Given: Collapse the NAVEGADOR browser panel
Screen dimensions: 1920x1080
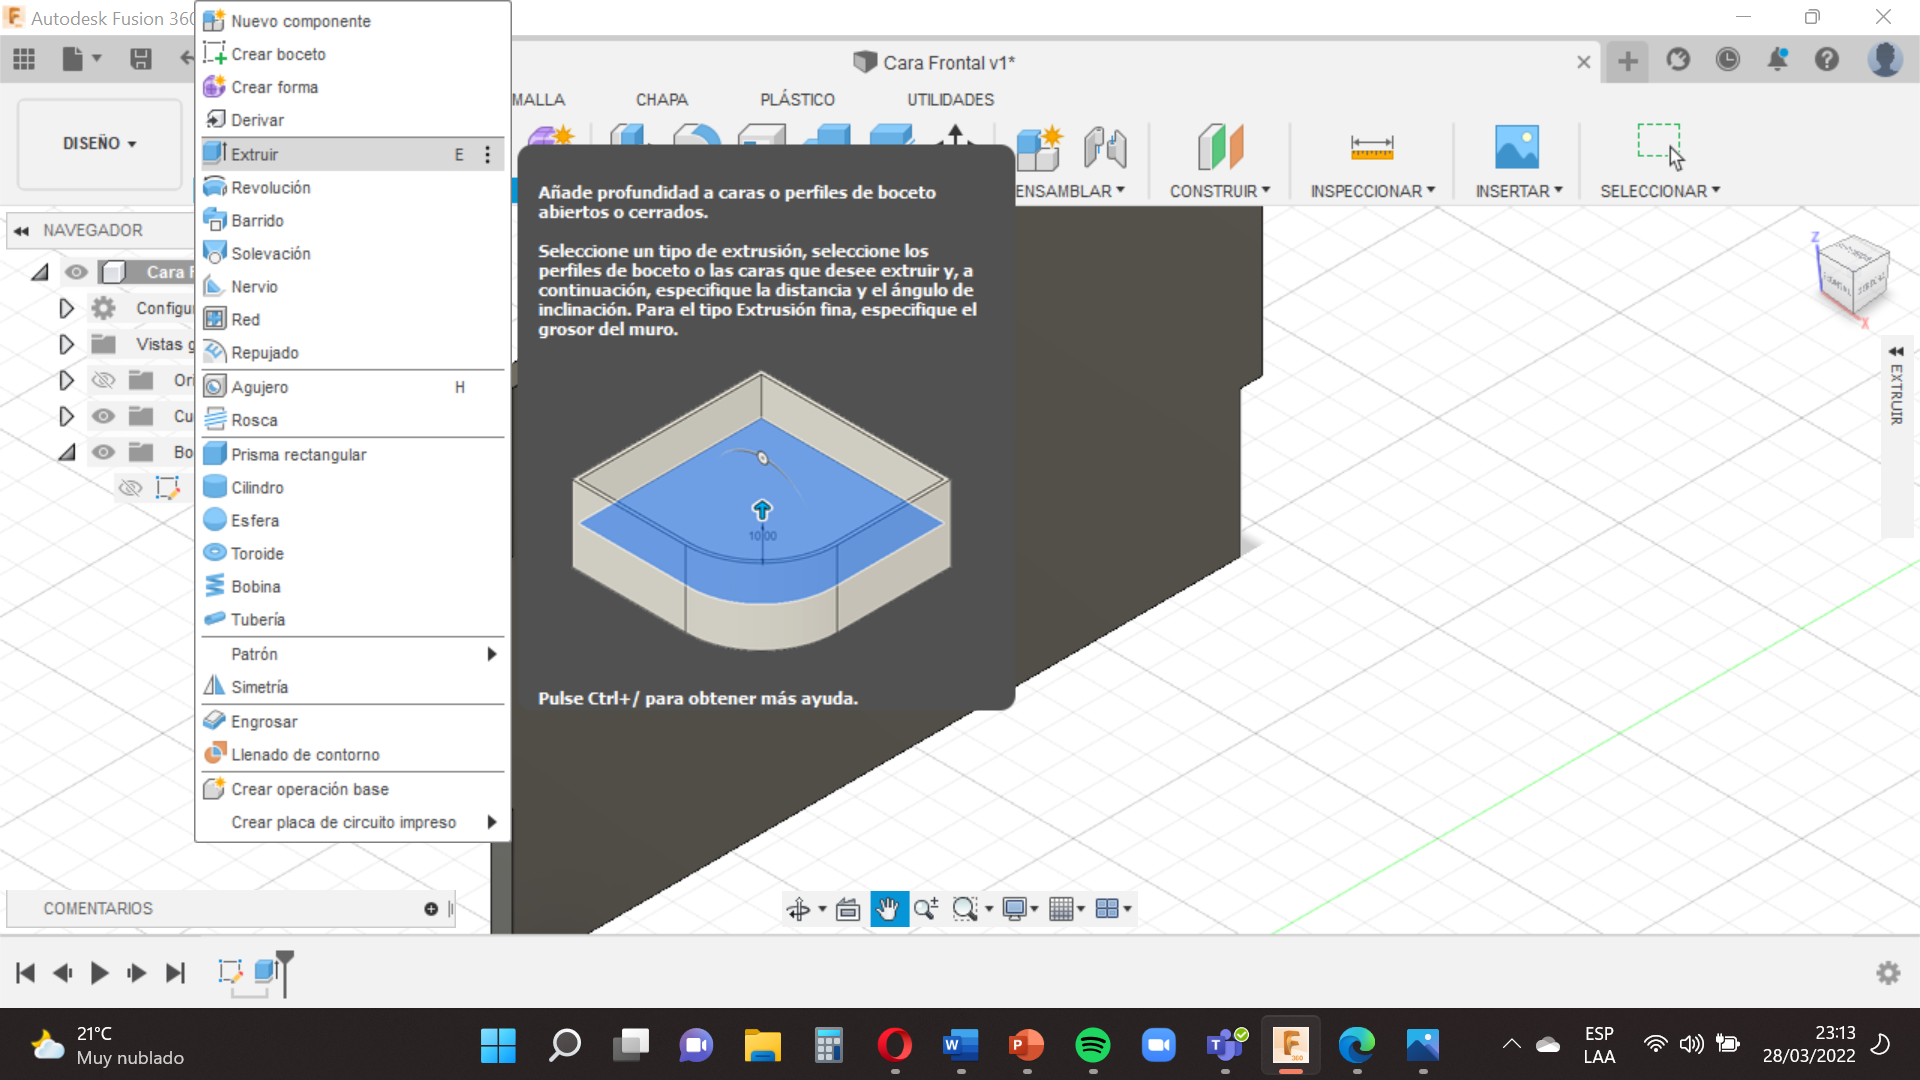Looking at the screenshot, I should pyautogui.click(x=21, y=231).
